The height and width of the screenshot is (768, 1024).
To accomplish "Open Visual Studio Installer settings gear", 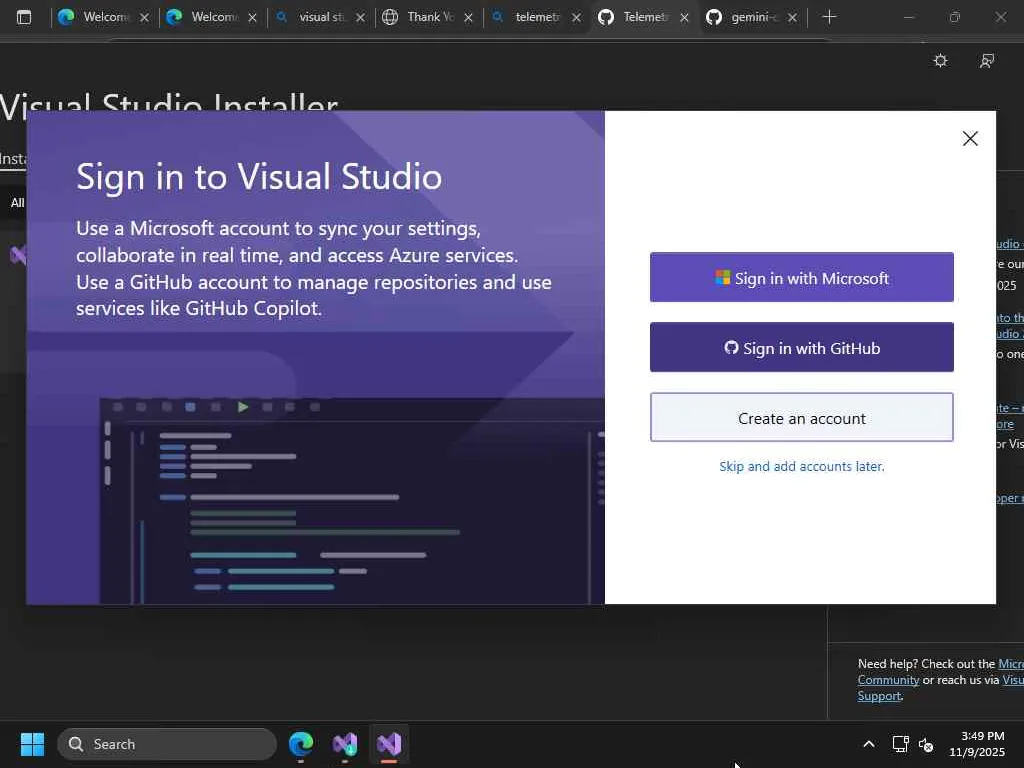I will 940,61.
